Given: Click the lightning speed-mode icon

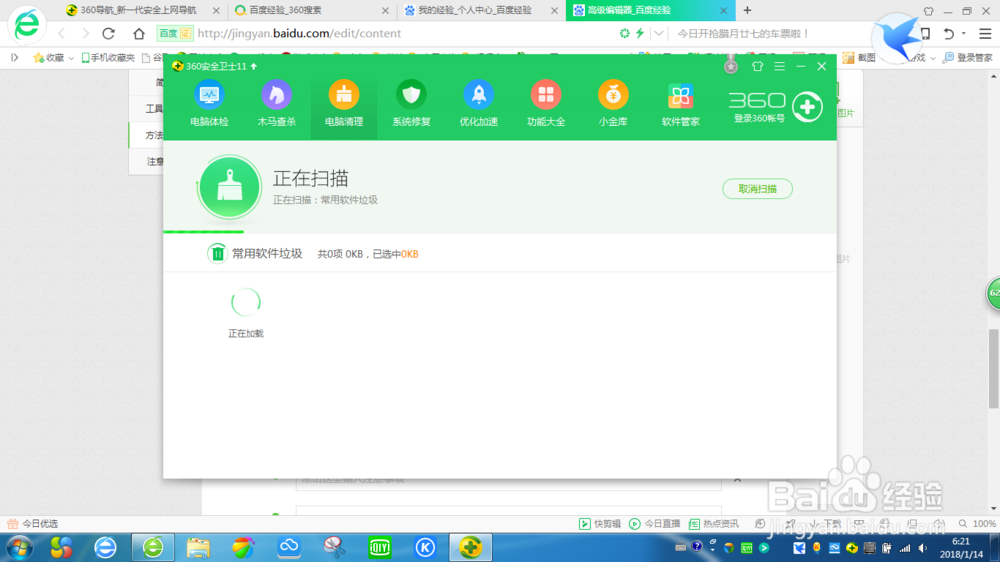Looking at the screenshot, I should click(640, 33).
